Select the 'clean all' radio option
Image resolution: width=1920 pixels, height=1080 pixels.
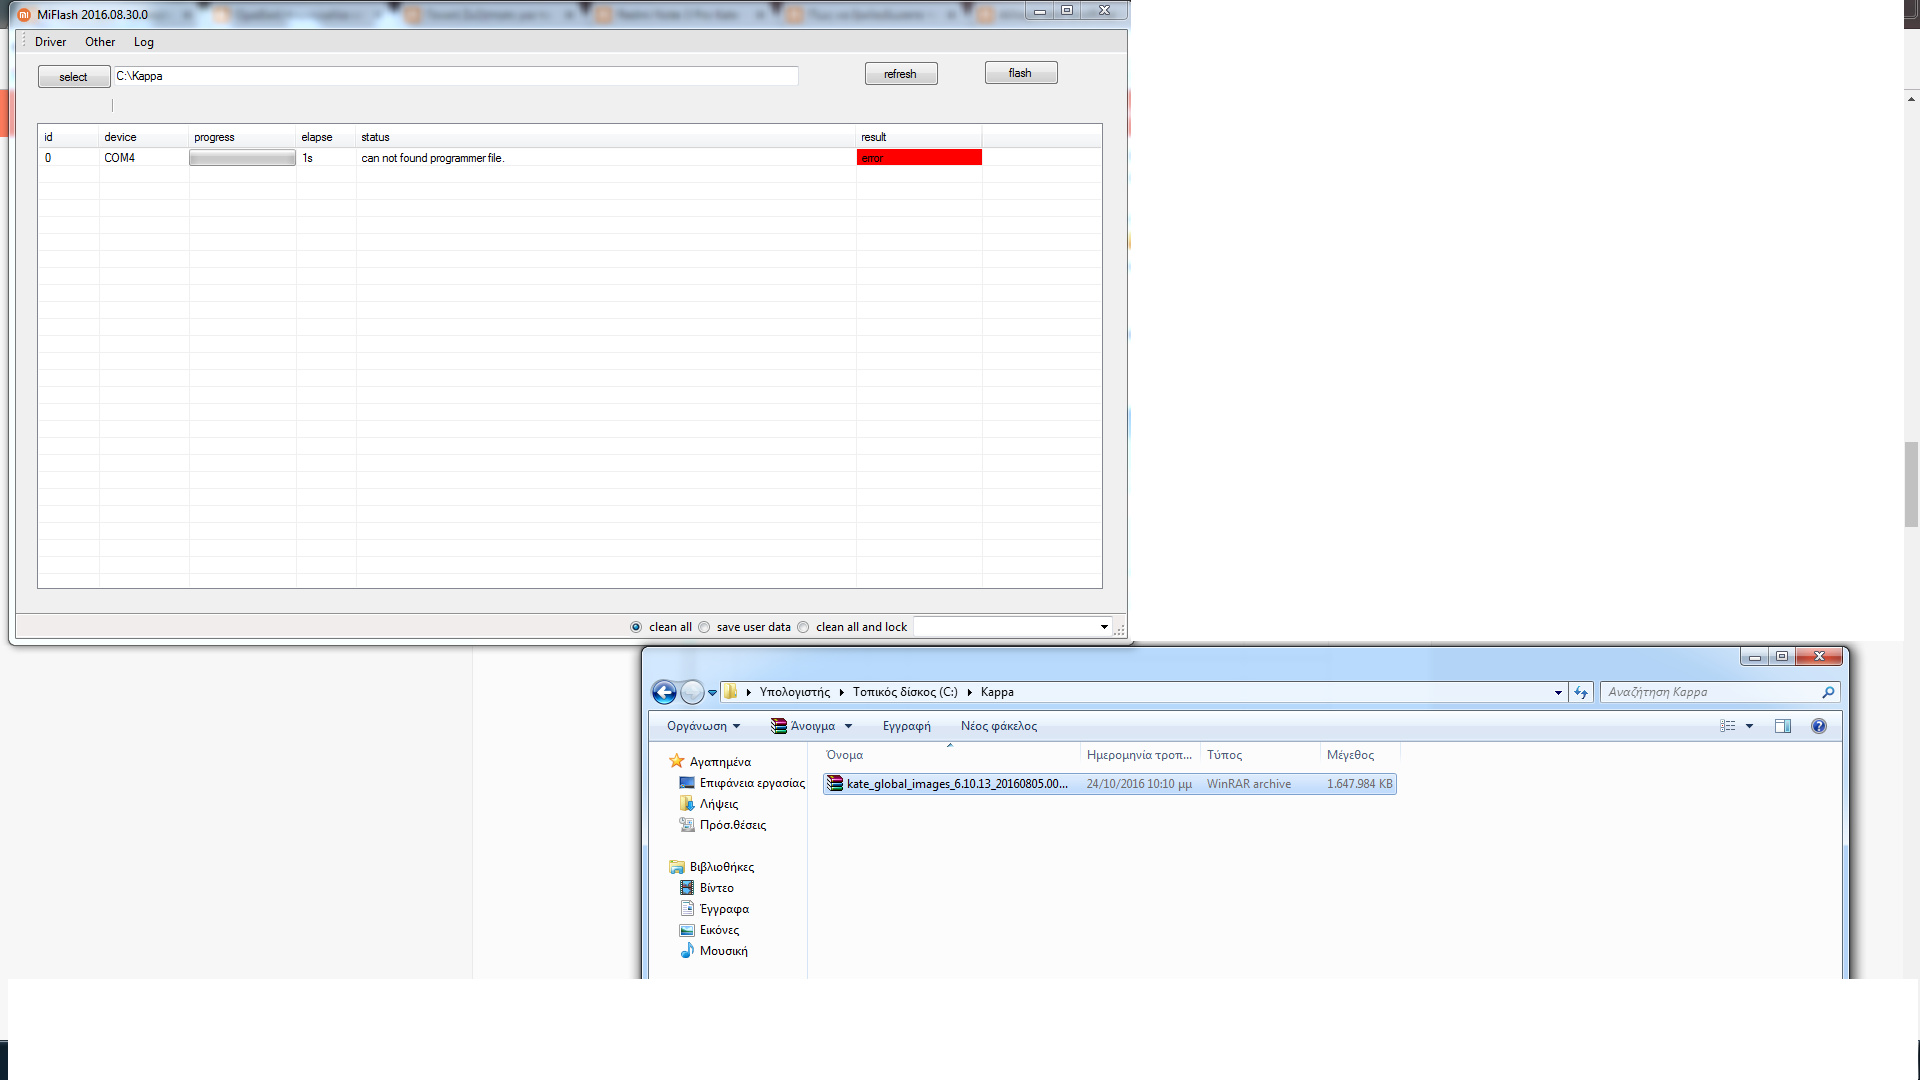pyautogui.click(x=636, y=627)
